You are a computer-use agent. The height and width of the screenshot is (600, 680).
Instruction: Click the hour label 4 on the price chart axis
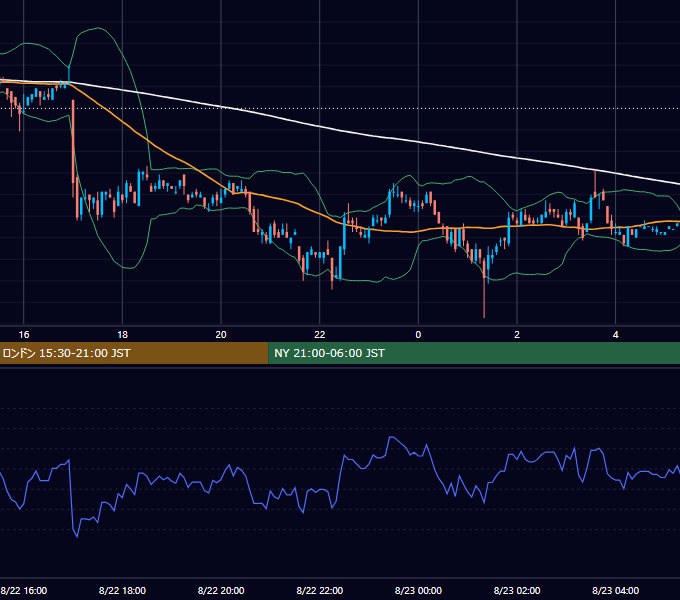point(615,335)
